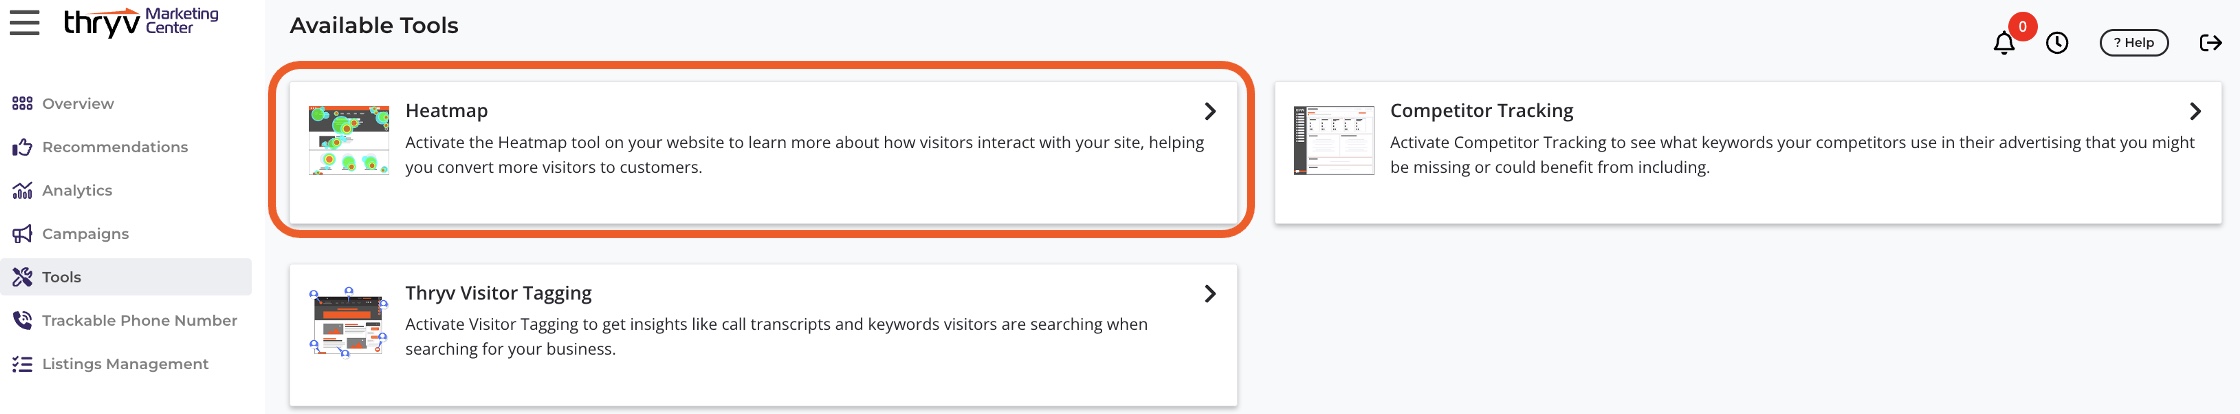The width and height of the screenshot is (2240, 414).
Task: Click the Heatmap thumbnail image
Action: (349, 140)
